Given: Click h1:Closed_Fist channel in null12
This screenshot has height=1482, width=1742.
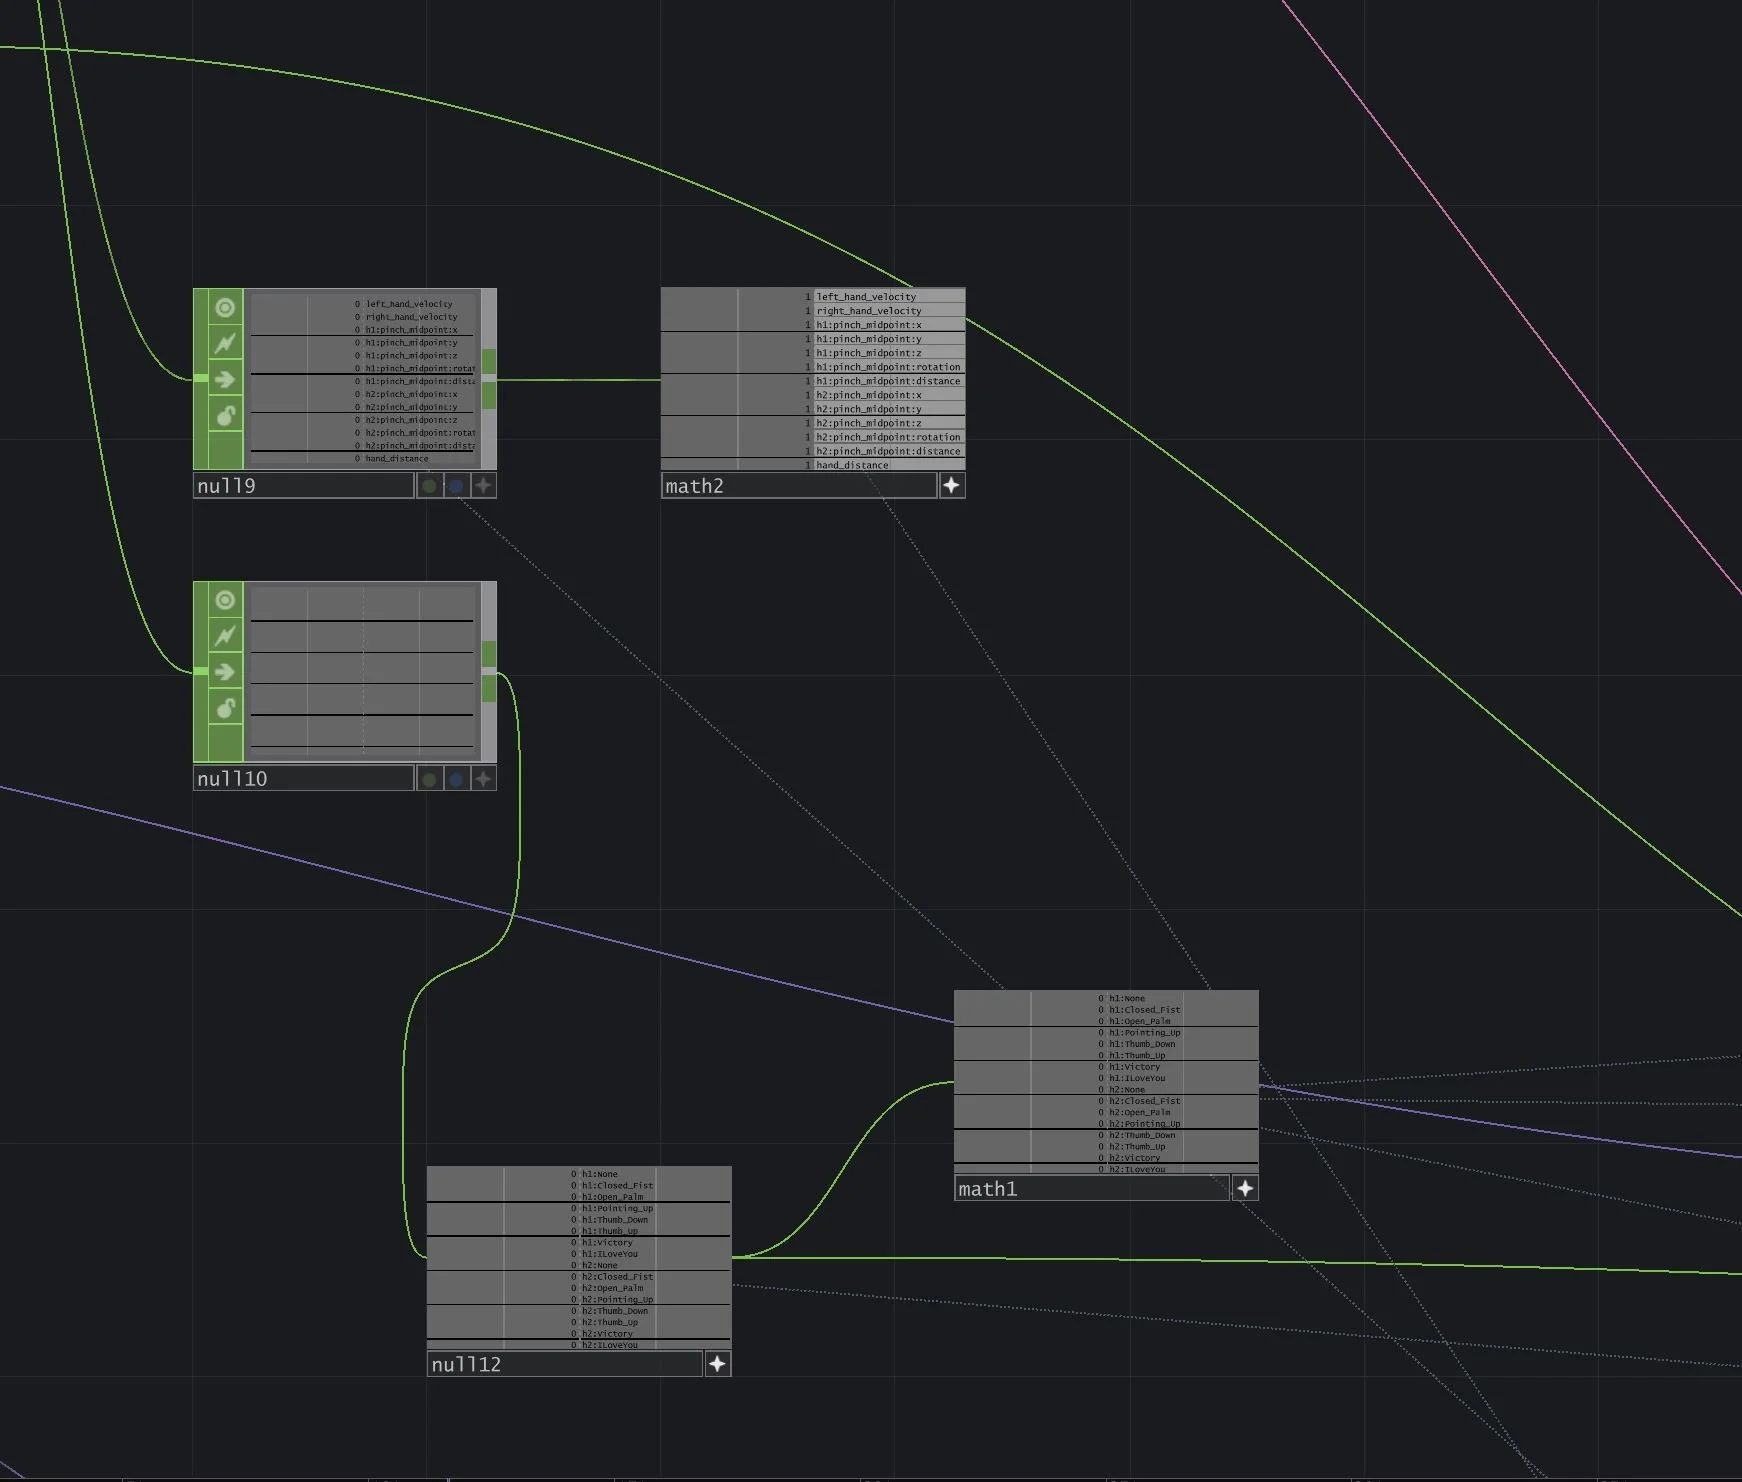Looking at the screenshot, I should 618,1186.
